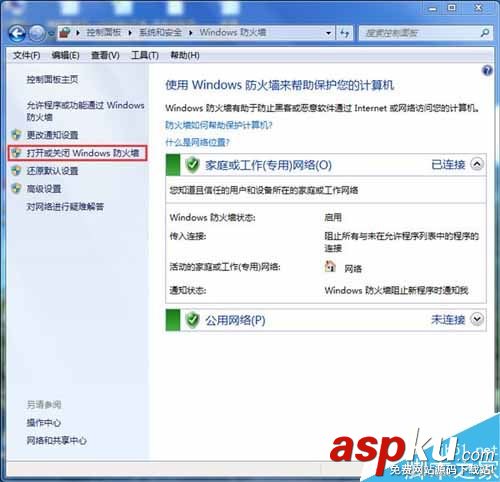Open the 查看(V) menu
Viewport: 500px width, 482px height.
[105, 55]
